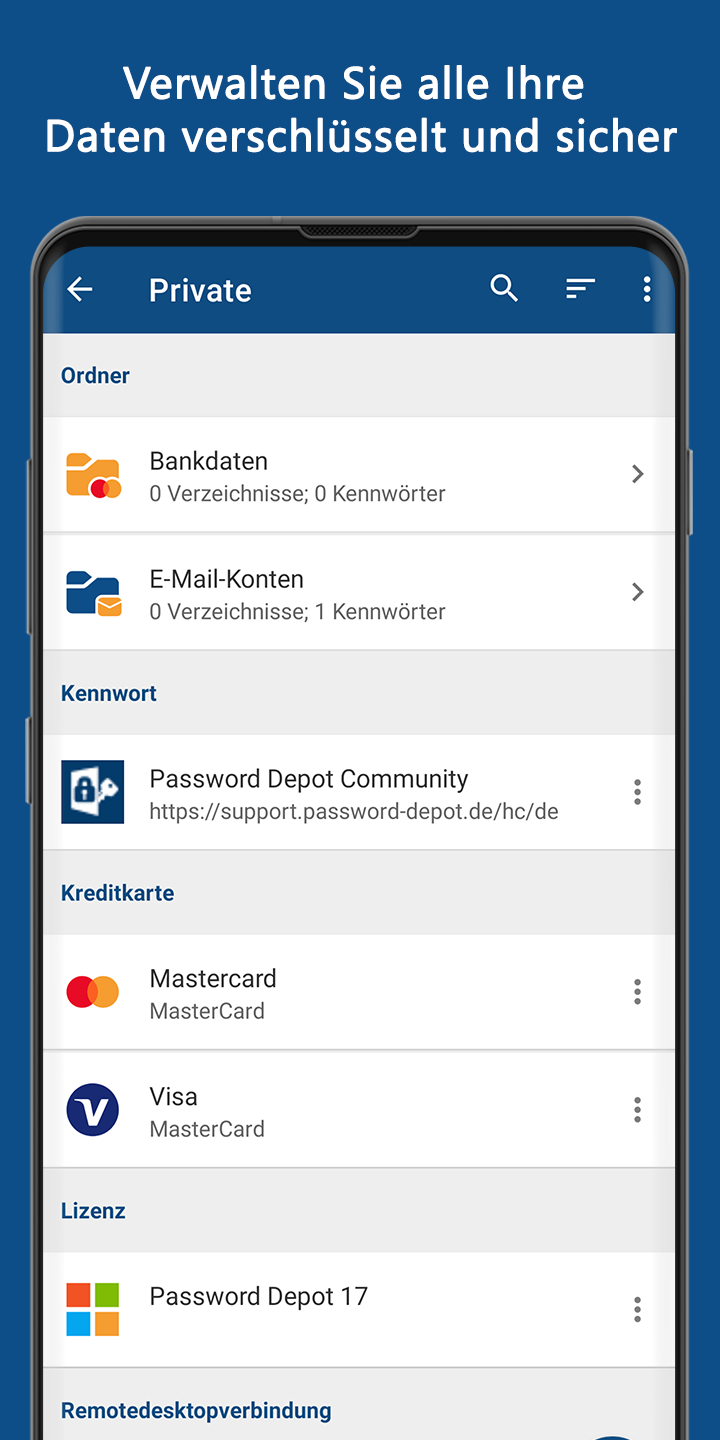The image size is (720, 1440).
Task: Open the search magnifier icon
Action: point(504,289)
